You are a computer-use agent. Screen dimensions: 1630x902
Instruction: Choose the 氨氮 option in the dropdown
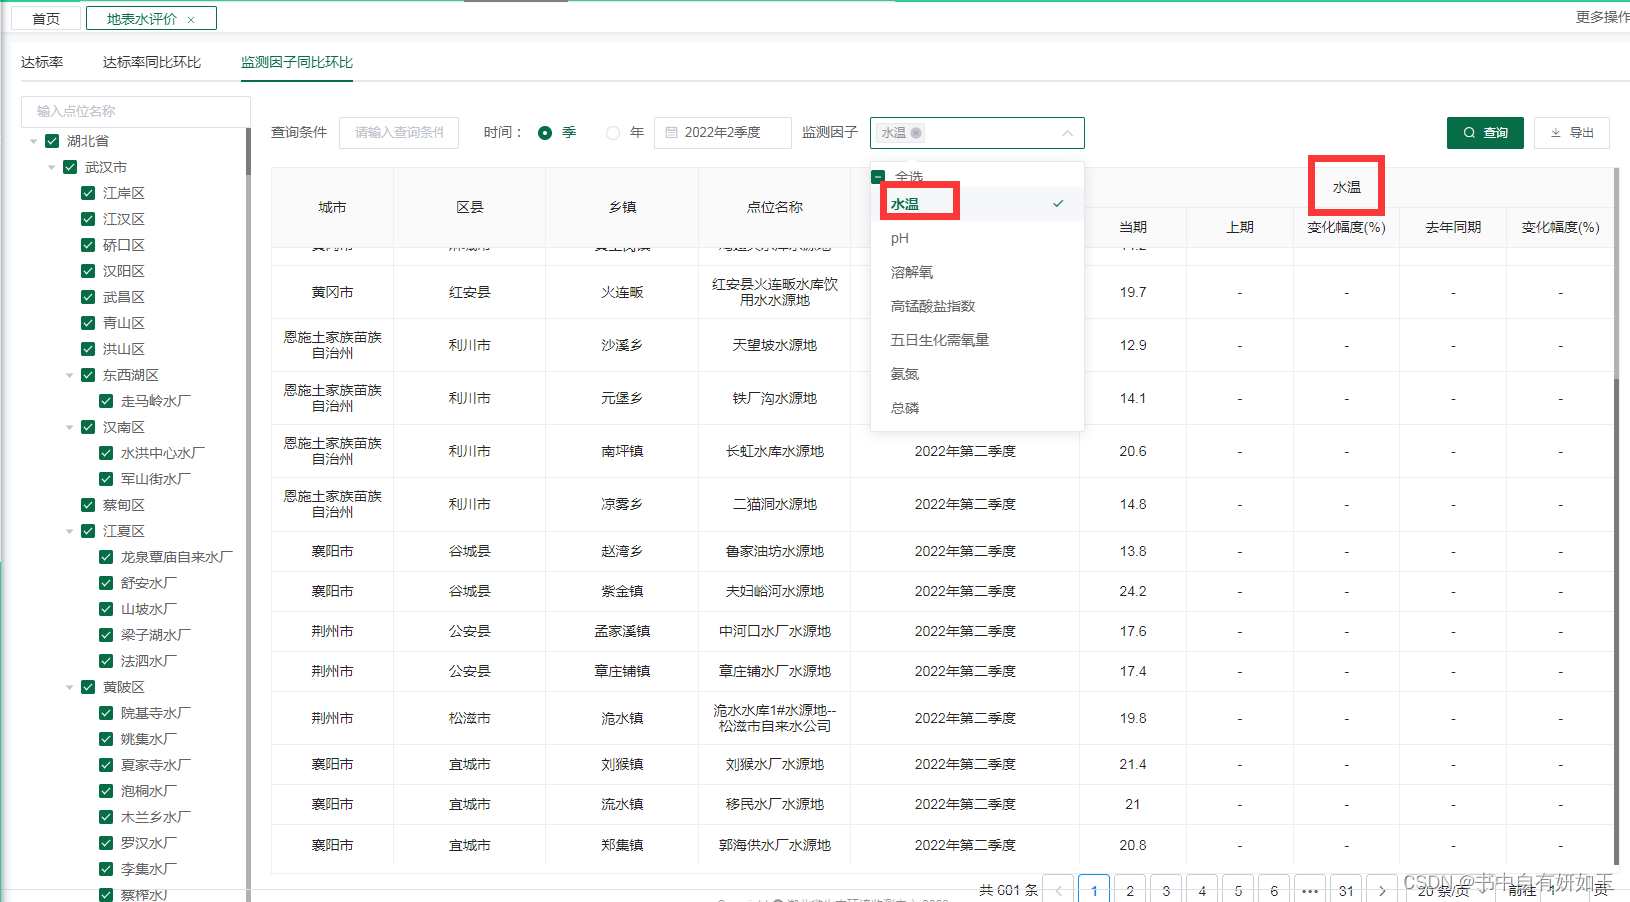click(977, 374)
